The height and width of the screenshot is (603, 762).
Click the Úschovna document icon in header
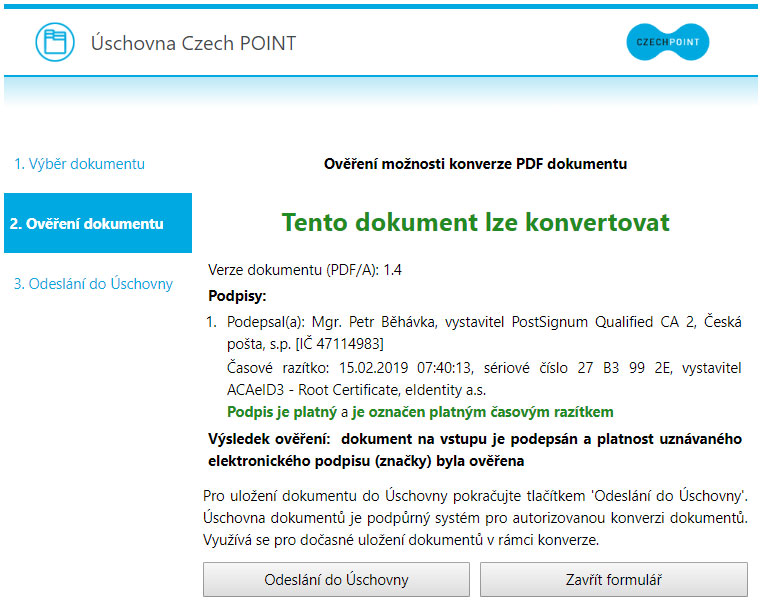[55, 42]
